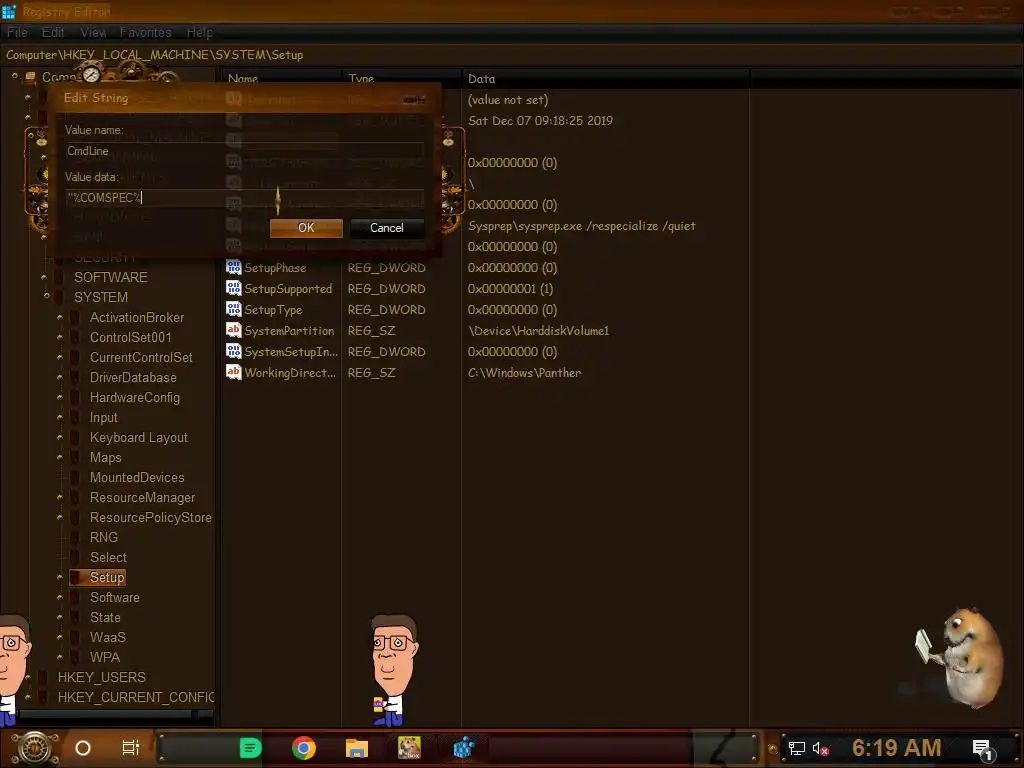Select the SystemPartition string icon
This screenshot has width=1024, height=768.
point(233,330)
